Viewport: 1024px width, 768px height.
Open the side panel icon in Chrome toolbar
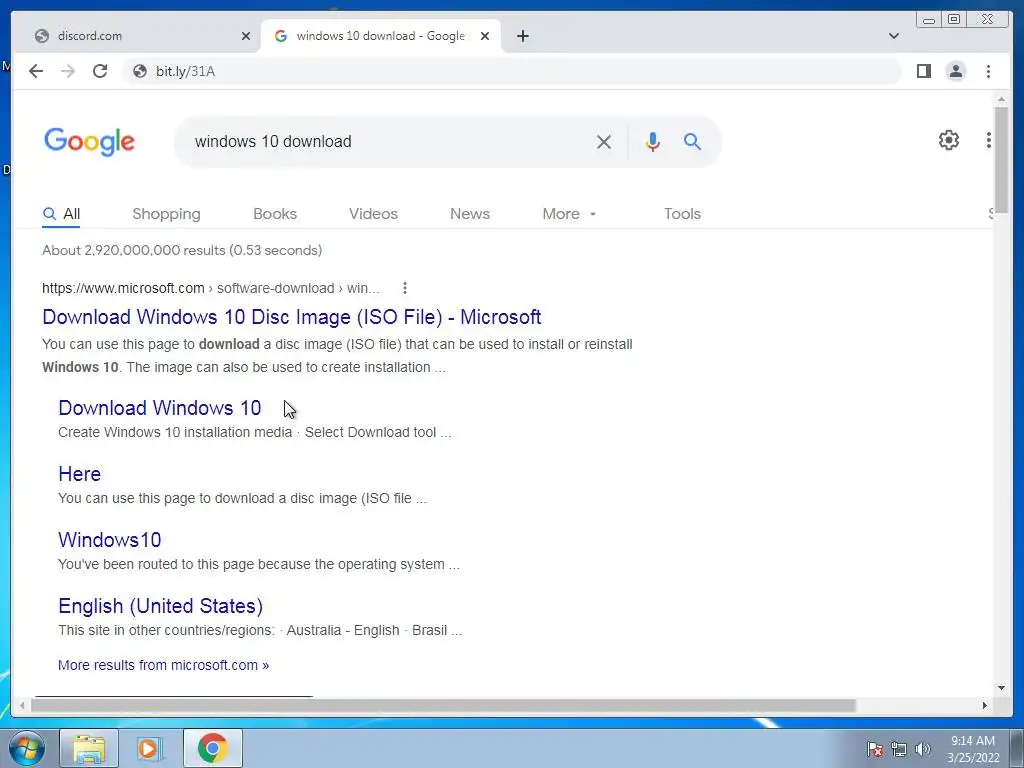(923, 71)
